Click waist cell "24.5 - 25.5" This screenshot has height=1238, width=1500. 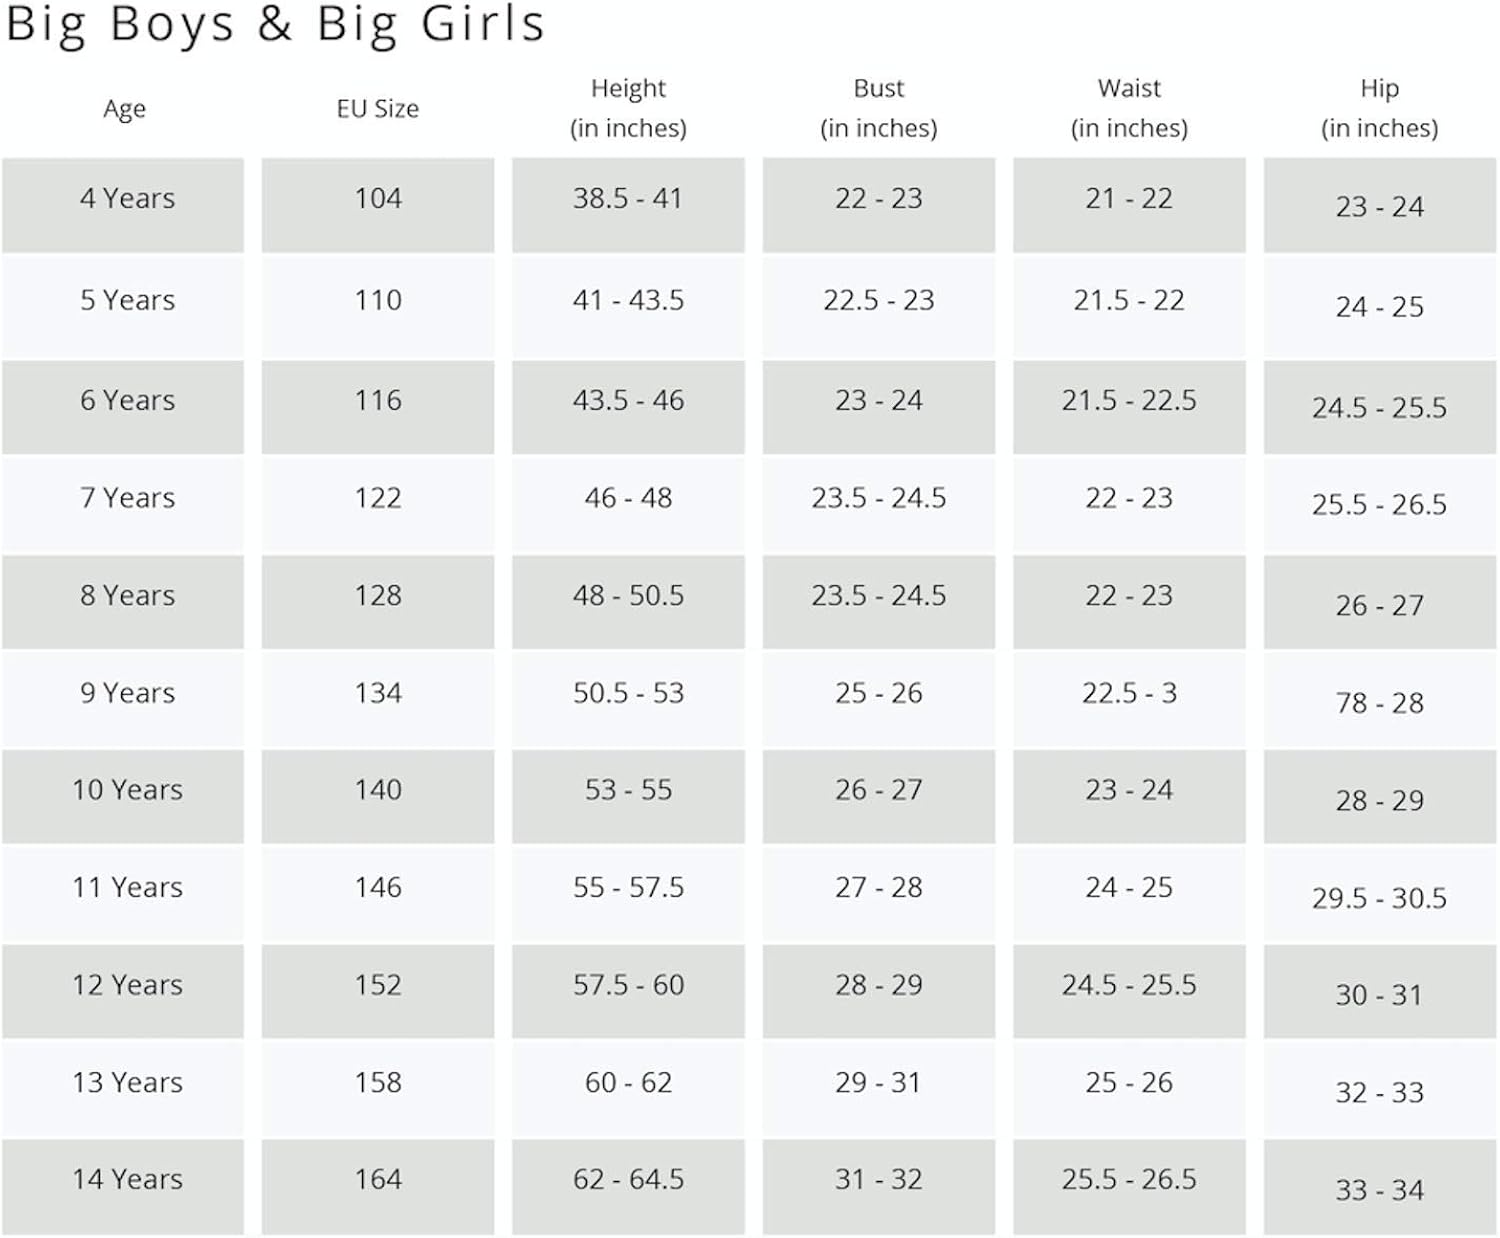click(1129, 985)
